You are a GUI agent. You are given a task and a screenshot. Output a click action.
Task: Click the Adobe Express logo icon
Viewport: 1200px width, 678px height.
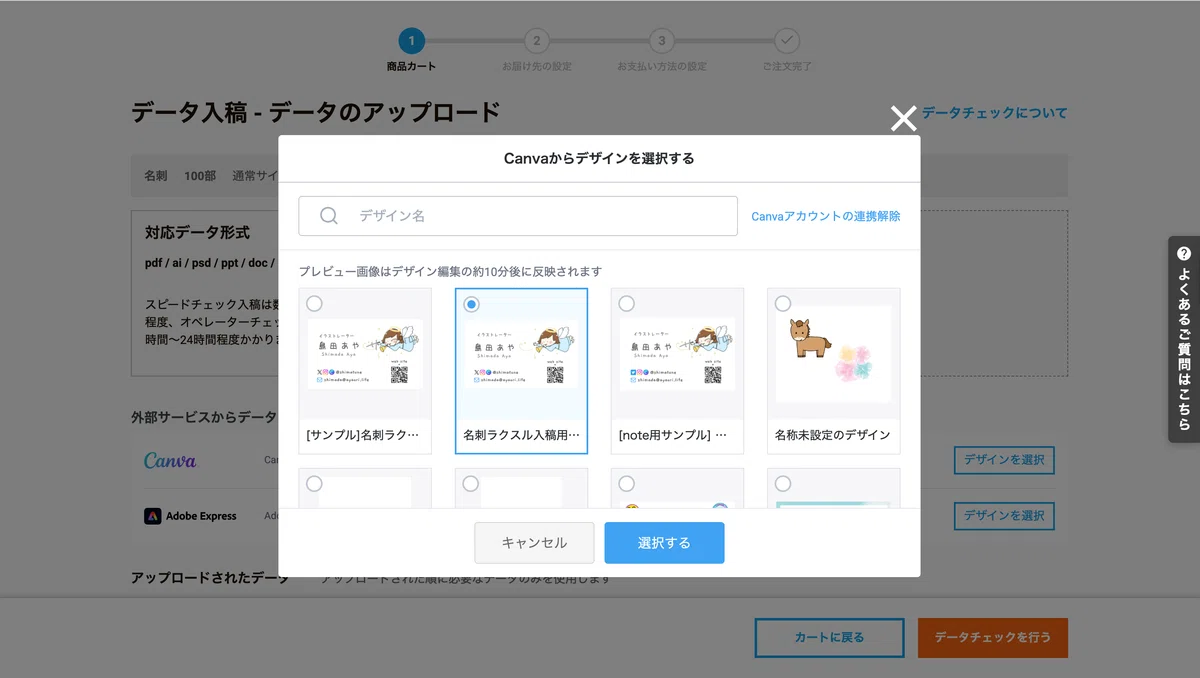pos(152,516)
